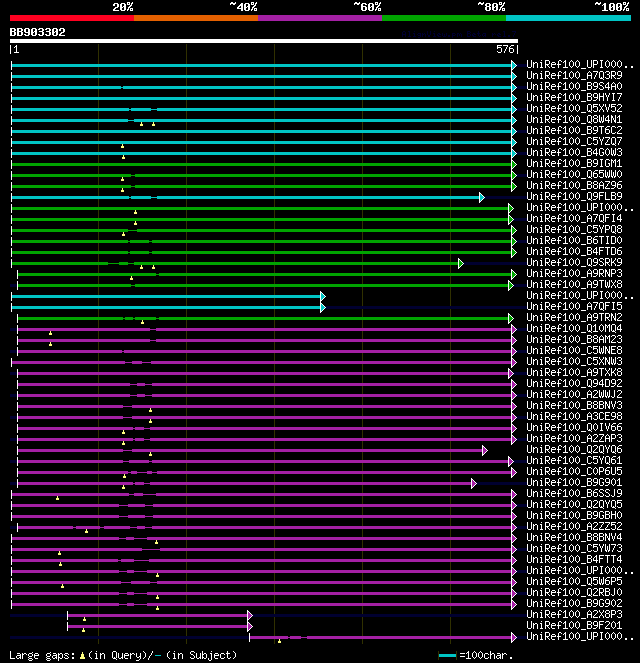Screen dimensions: 640x663
Task: Select the UniRef100_B9G901 label
Action: pos(574,482)
